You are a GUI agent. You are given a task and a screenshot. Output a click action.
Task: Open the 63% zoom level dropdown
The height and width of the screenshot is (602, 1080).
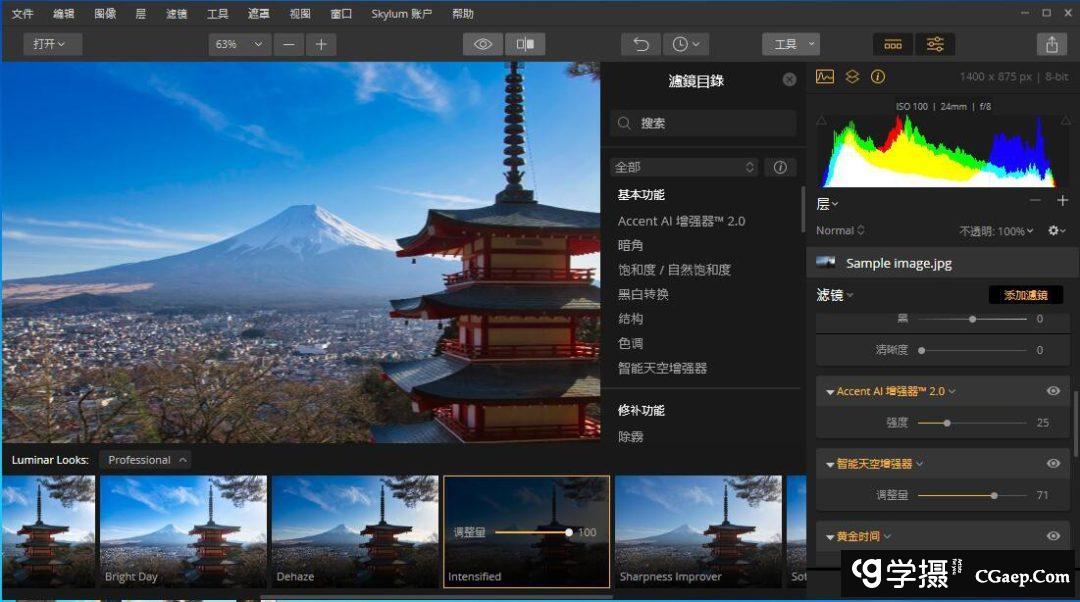tap(240, 44)
